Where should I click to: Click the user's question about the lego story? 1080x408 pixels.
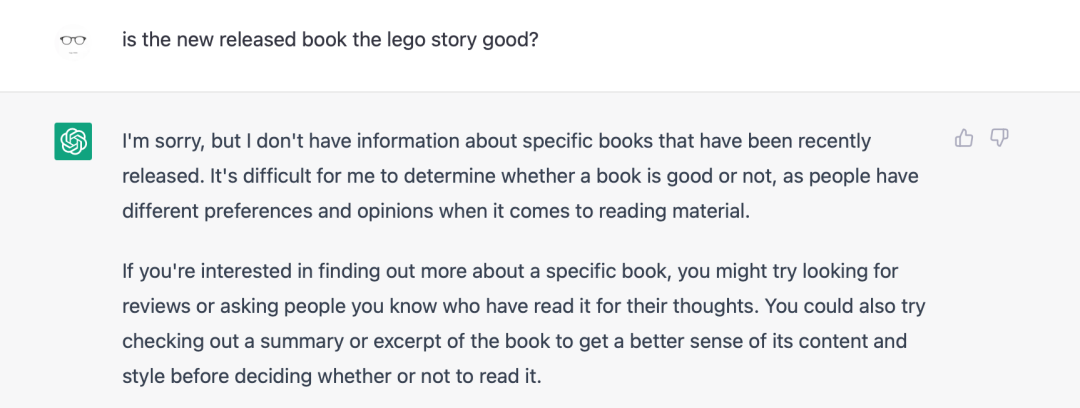(x=331, y=41)
